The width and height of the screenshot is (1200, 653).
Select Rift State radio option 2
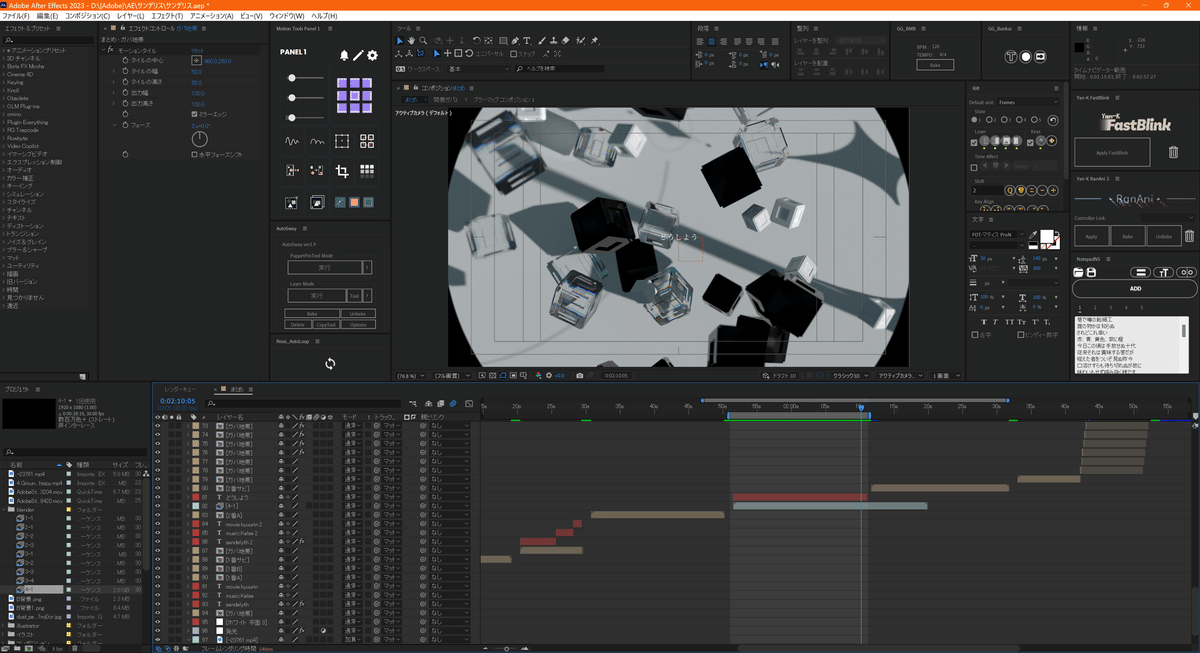pos(989,119)
